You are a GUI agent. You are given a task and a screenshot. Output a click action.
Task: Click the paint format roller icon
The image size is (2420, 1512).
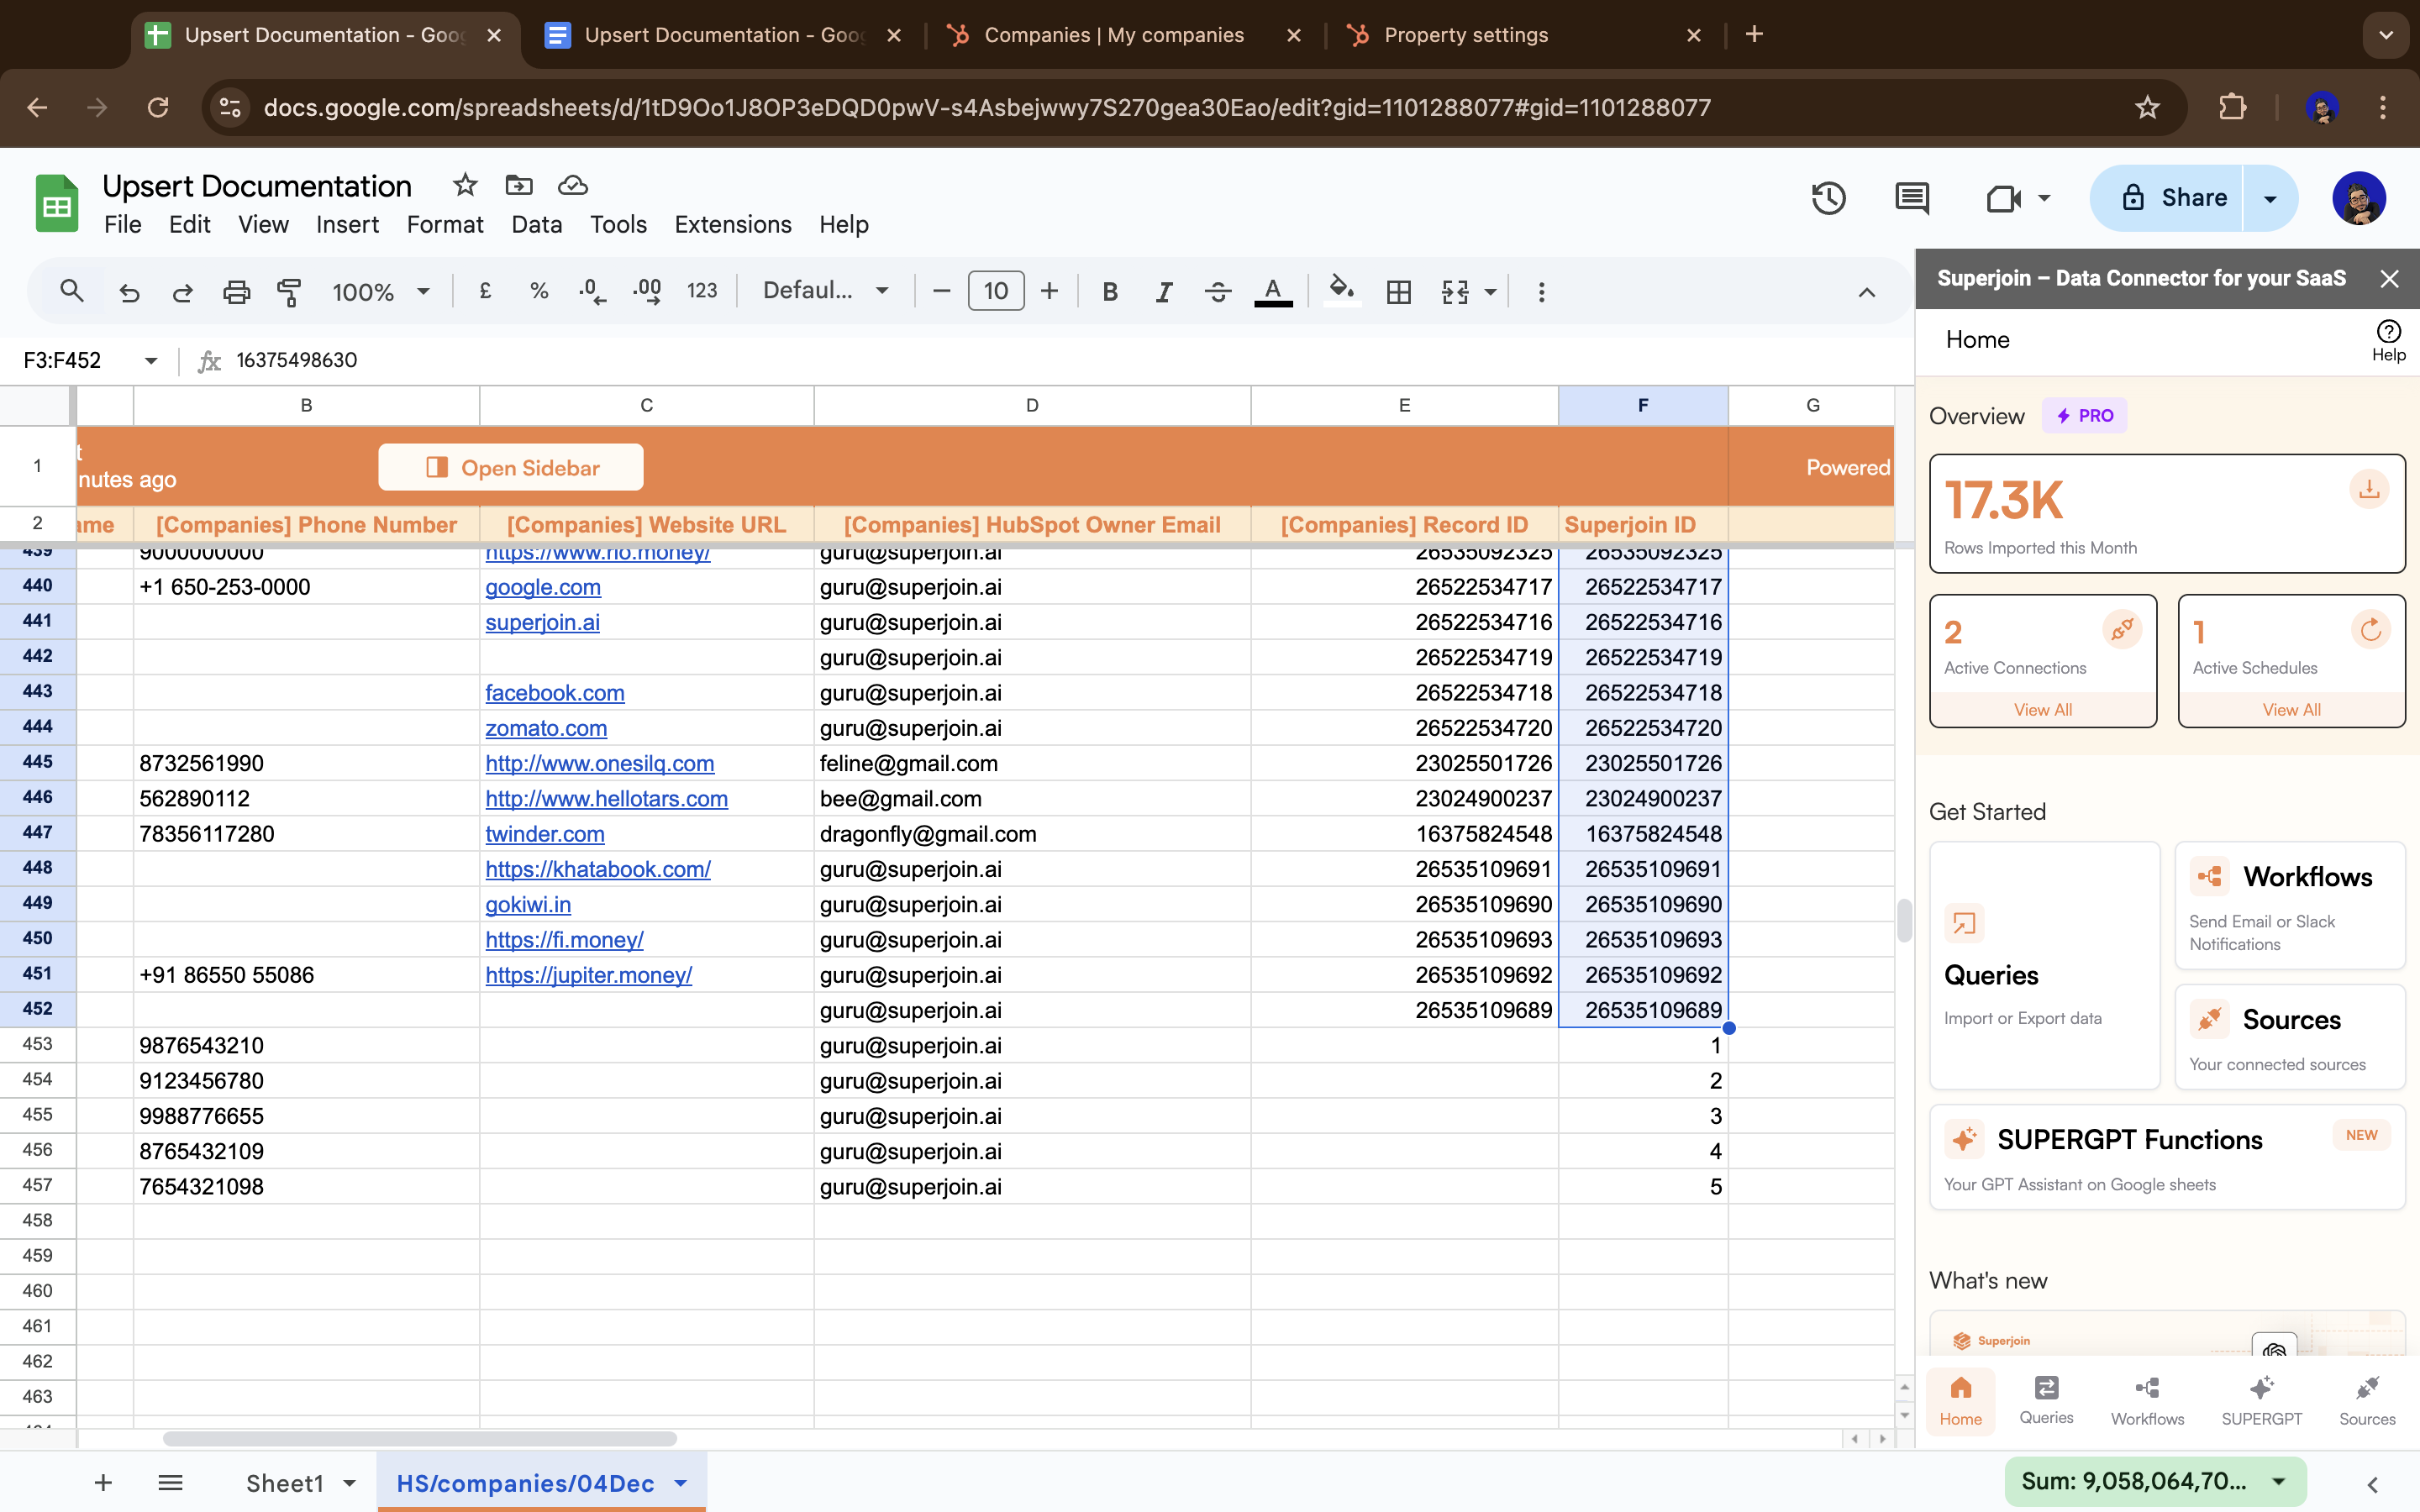(289, 292)
